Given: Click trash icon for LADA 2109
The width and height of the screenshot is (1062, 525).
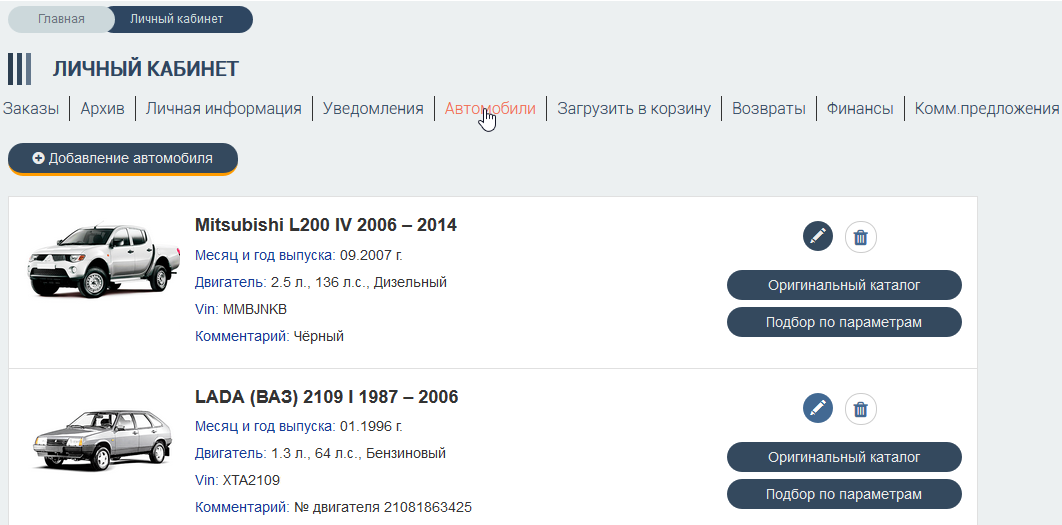Looking at the screenshot, I should (861, 408).
